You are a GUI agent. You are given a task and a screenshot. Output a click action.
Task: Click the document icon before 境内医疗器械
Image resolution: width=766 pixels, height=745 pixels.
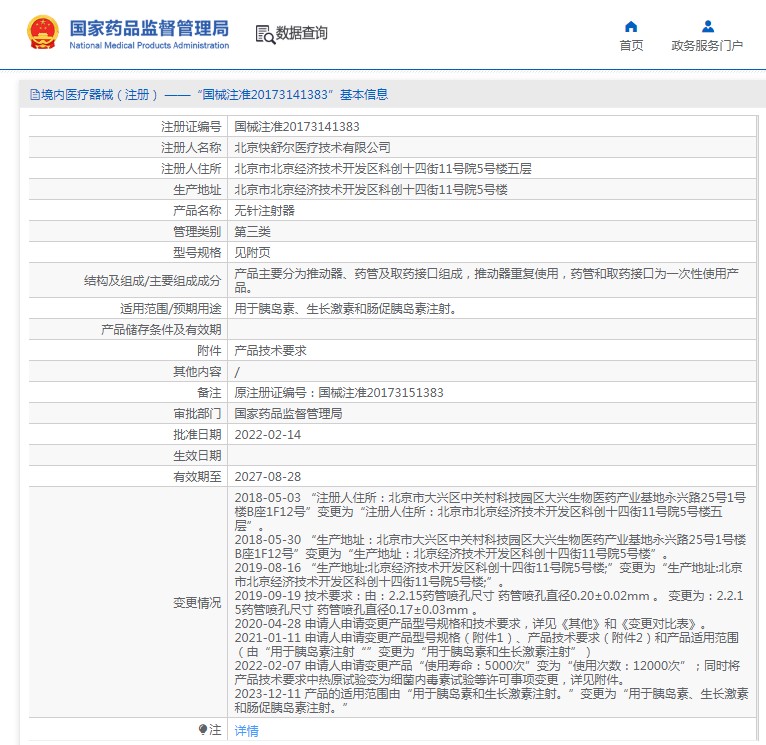pyautogui.click(x=35, y=95)
